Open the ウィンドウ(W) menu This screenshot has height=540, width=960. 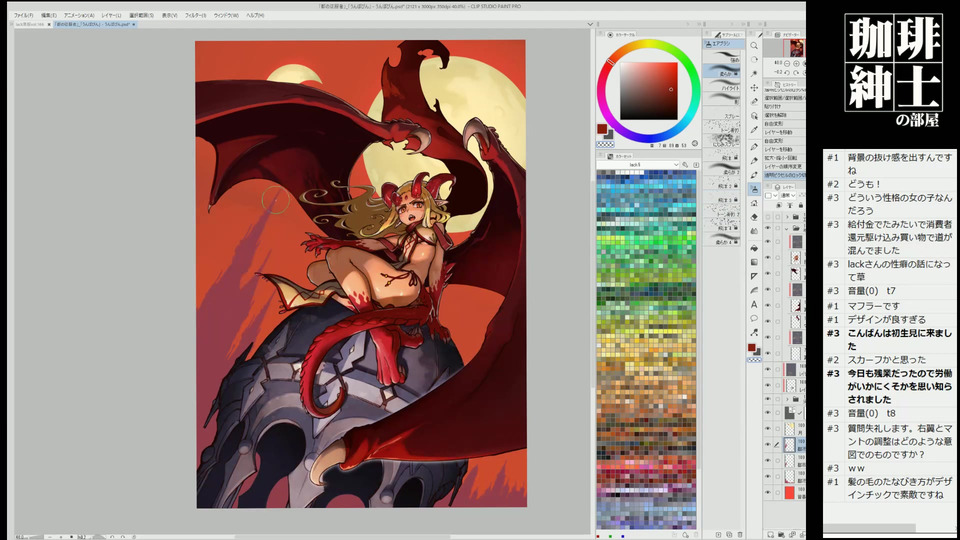click(226, 15)
